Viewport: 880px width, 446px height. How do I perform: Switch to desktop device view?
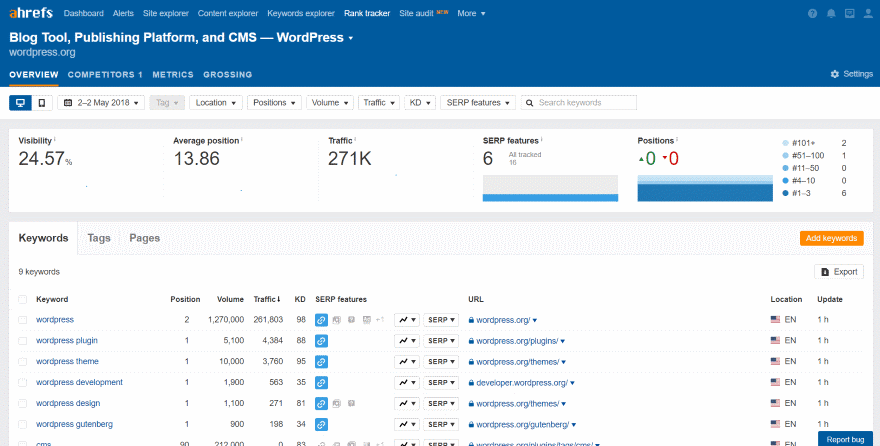pos(20,102)
